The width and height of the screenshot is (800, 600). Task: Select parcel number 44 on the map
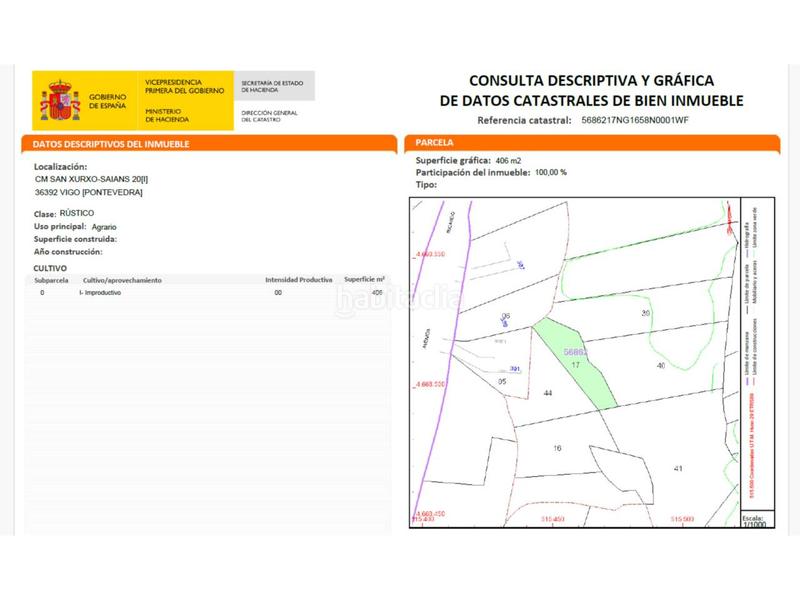[x=548, y=393]
